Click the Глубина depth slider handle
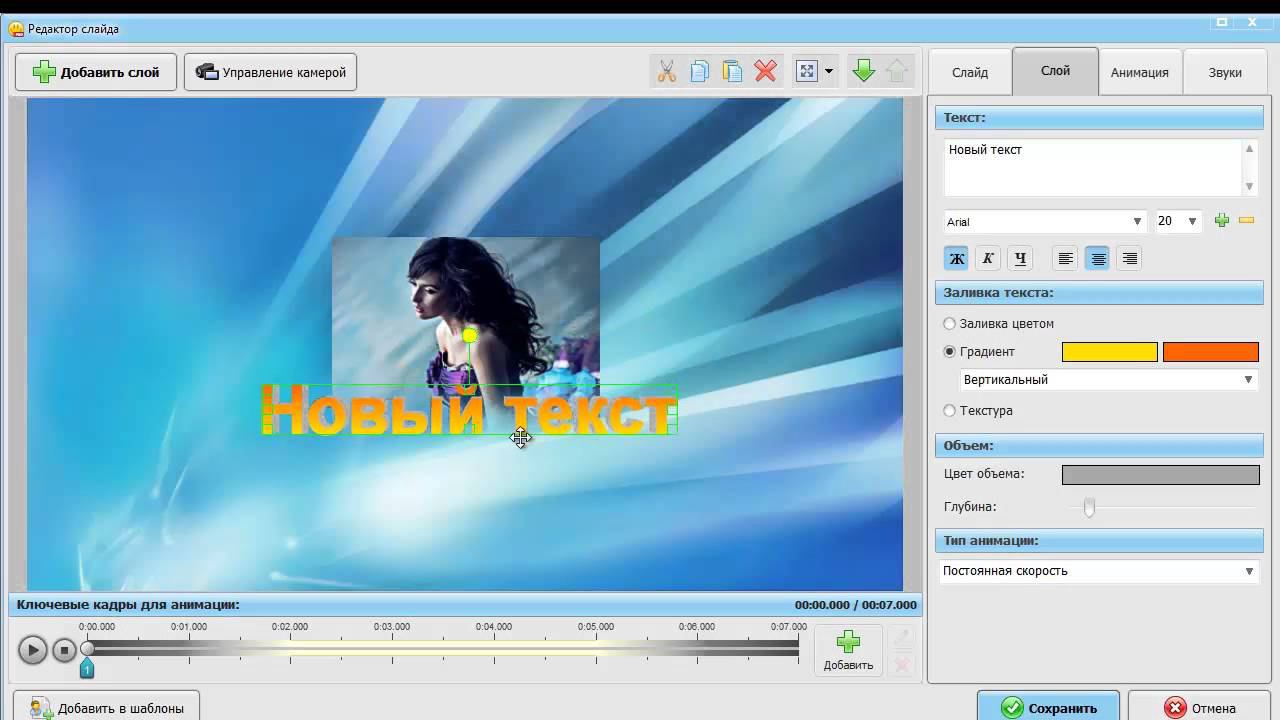 click(1089, 508)
